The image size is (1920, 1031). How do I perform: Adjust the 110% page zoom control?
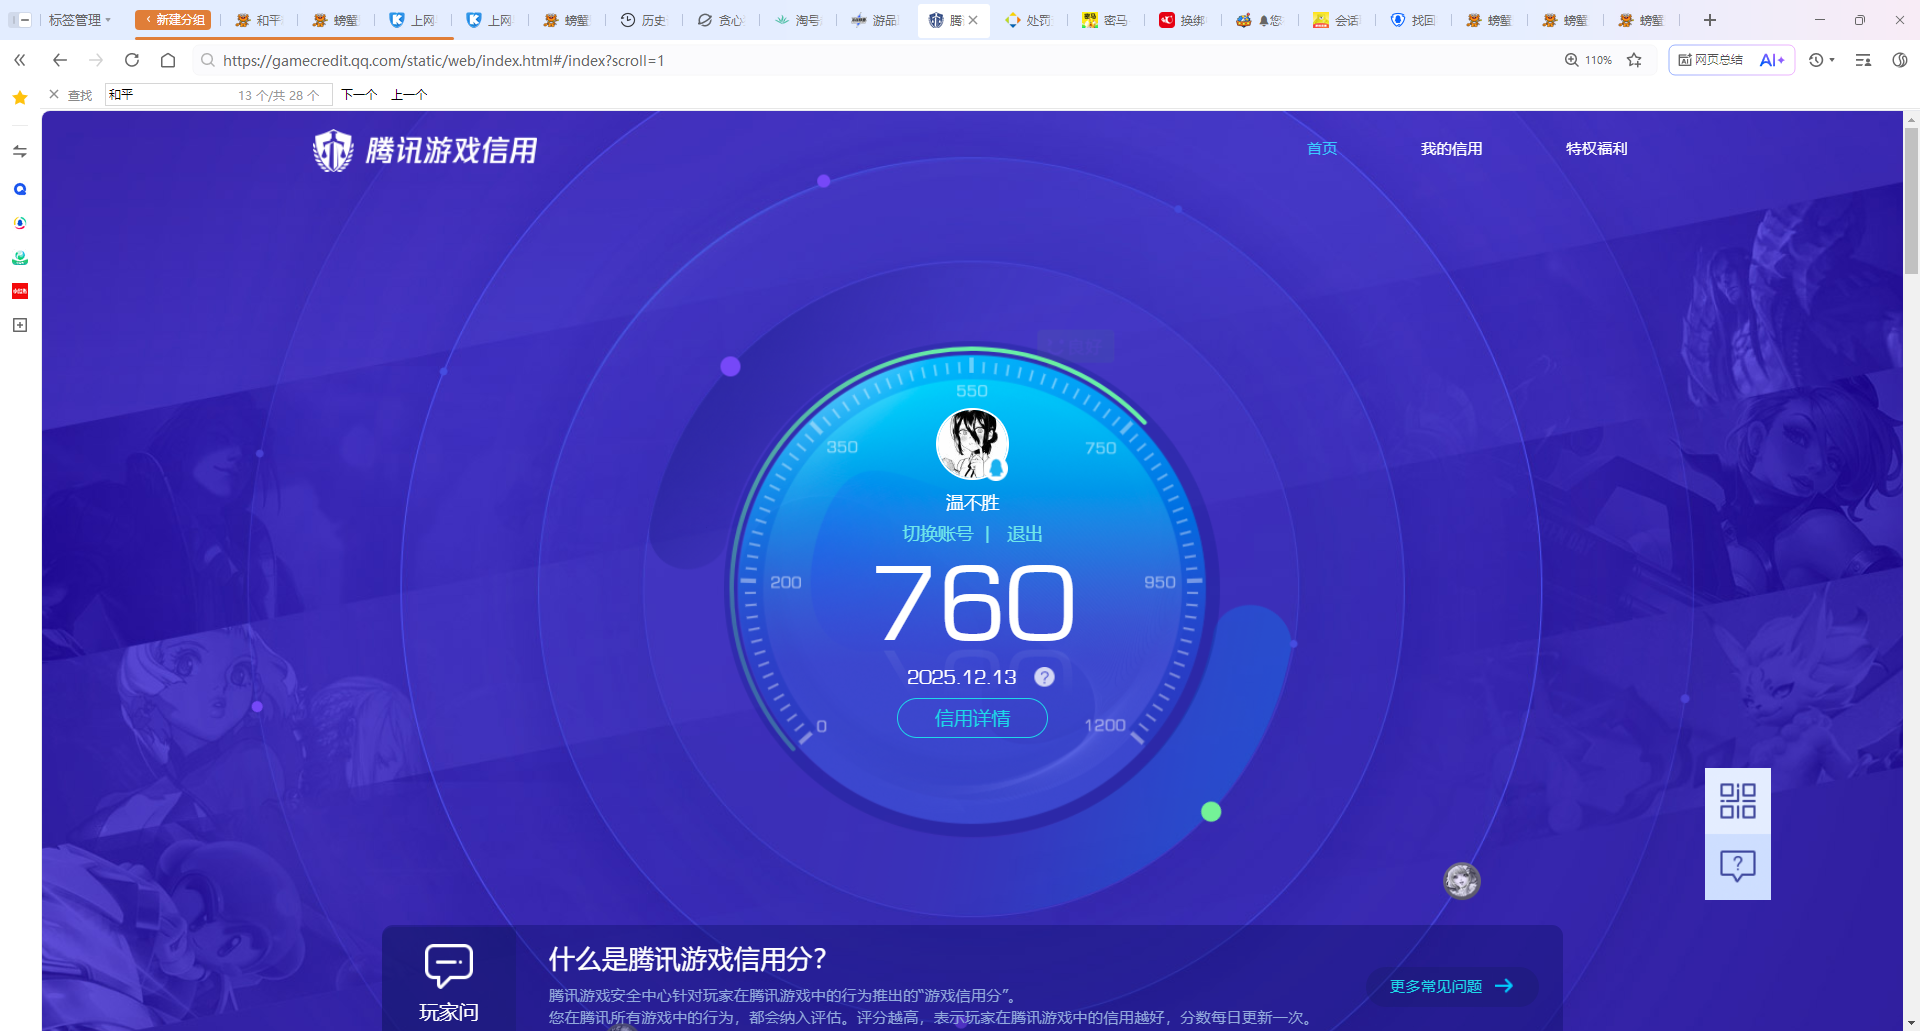[1588, 60]
